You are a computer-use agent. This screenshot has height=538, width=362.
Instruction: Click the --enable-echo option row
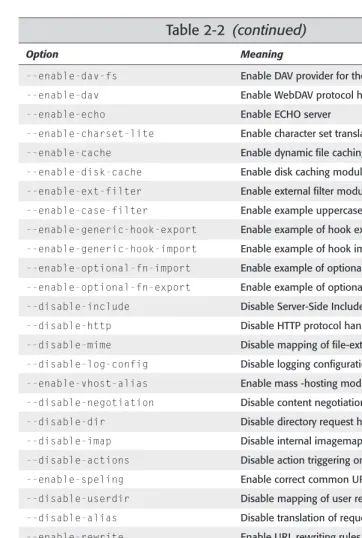pyautogui.click(x=190, y=114)
